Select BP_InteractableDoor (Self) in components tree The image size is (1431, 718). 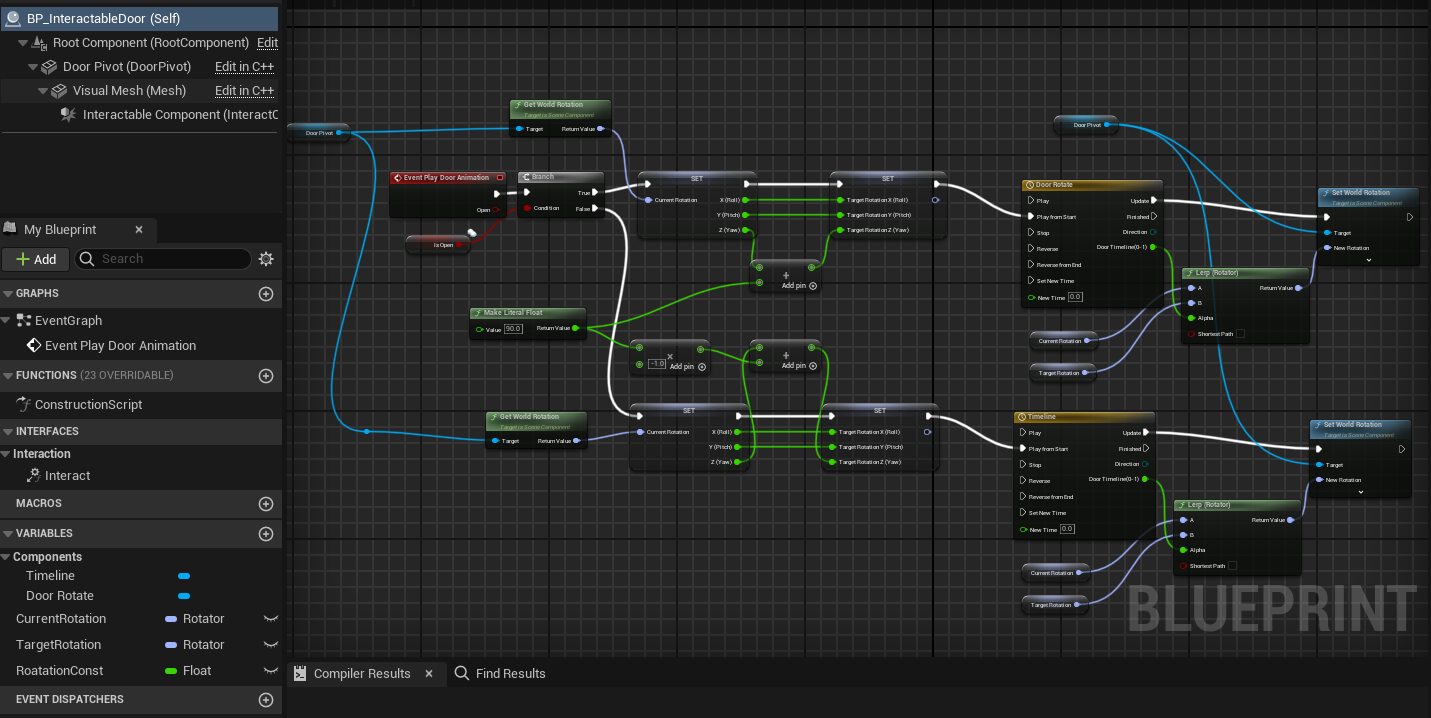139,18
